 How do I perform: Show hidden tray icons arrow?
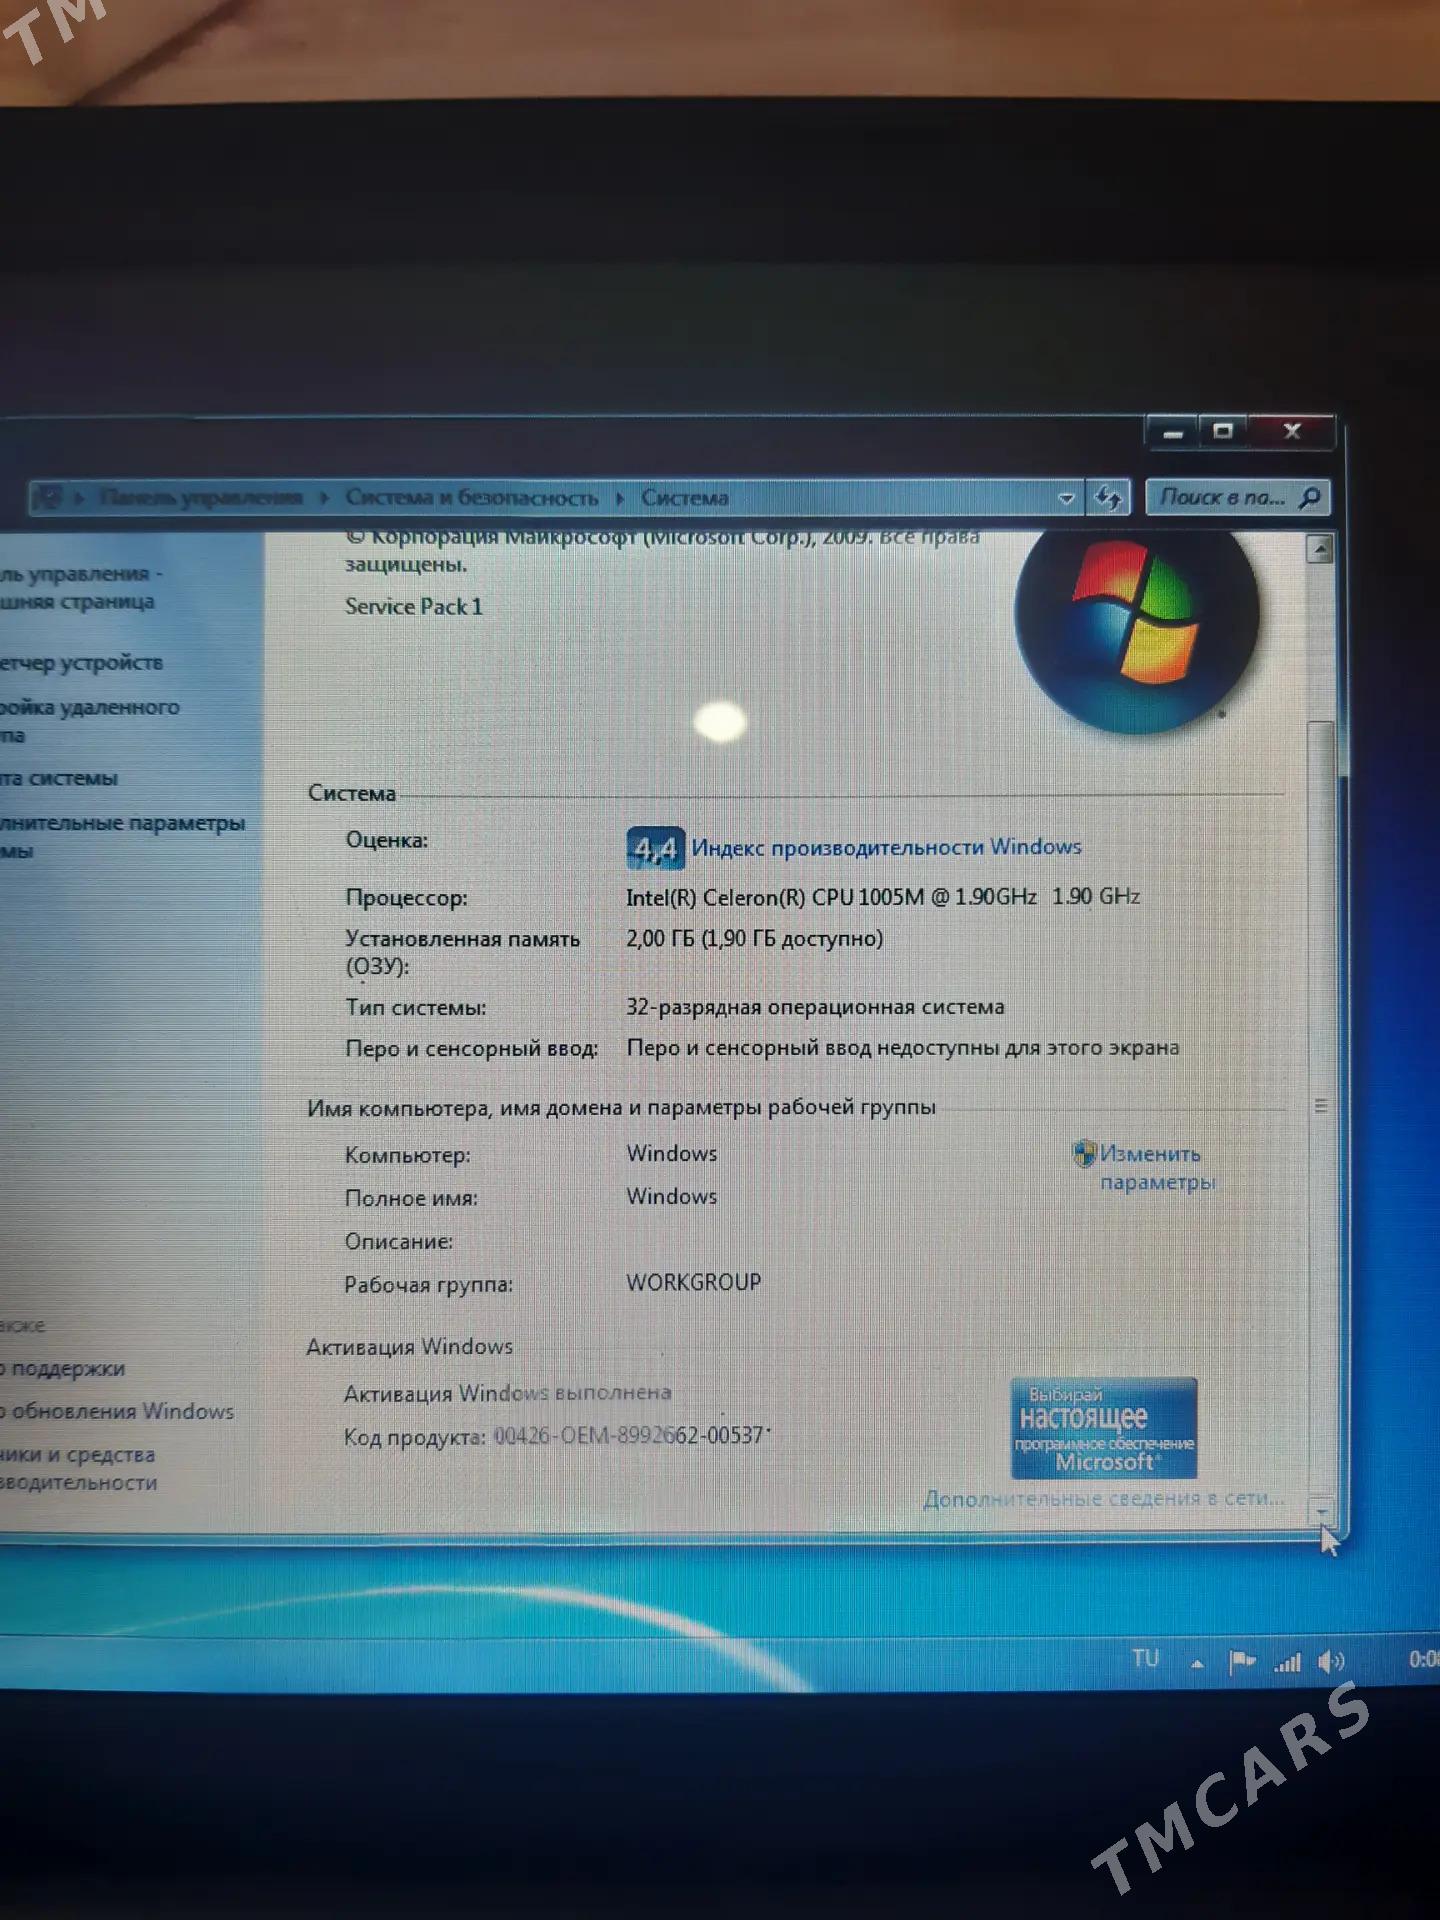click(x=1197, y=1664)
